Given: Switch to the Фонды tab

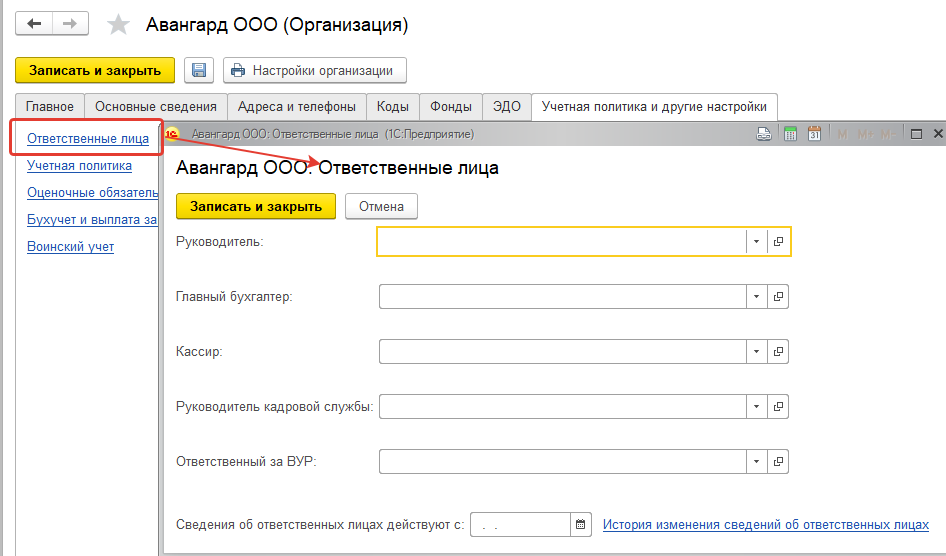Looking at the screenshot, I should tap(451, 106).
